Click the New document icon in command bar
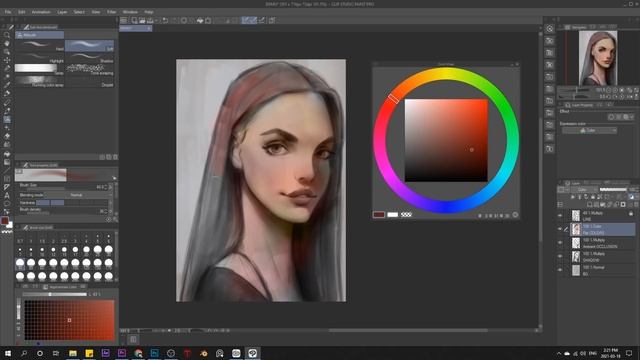 (134, 20)
